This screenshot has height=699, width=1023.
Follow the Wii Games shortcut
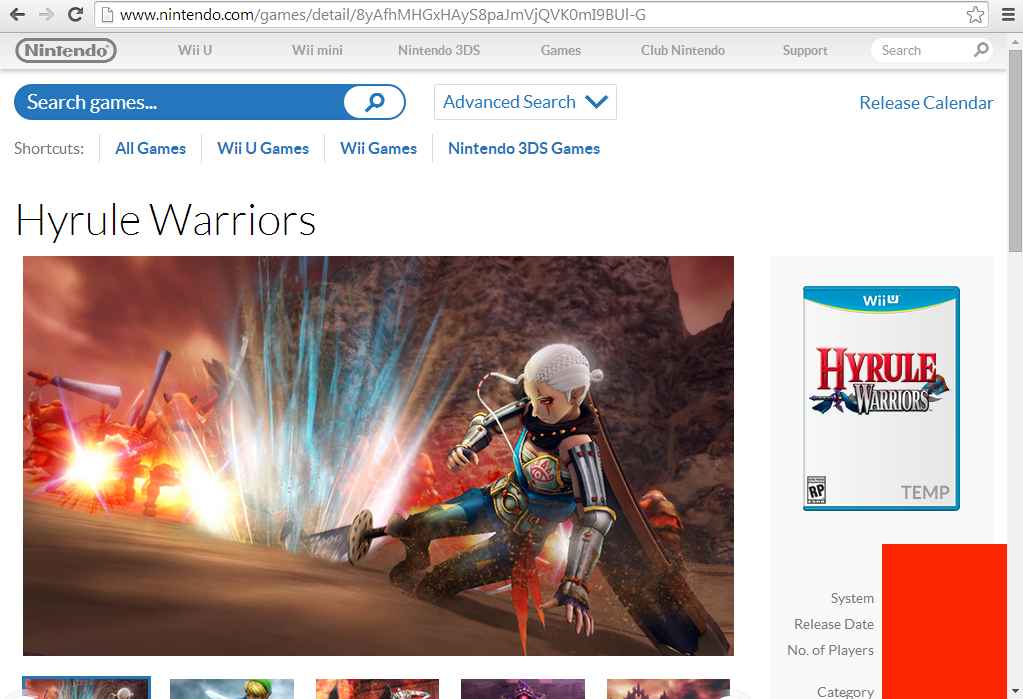click(x=378, y=148)
